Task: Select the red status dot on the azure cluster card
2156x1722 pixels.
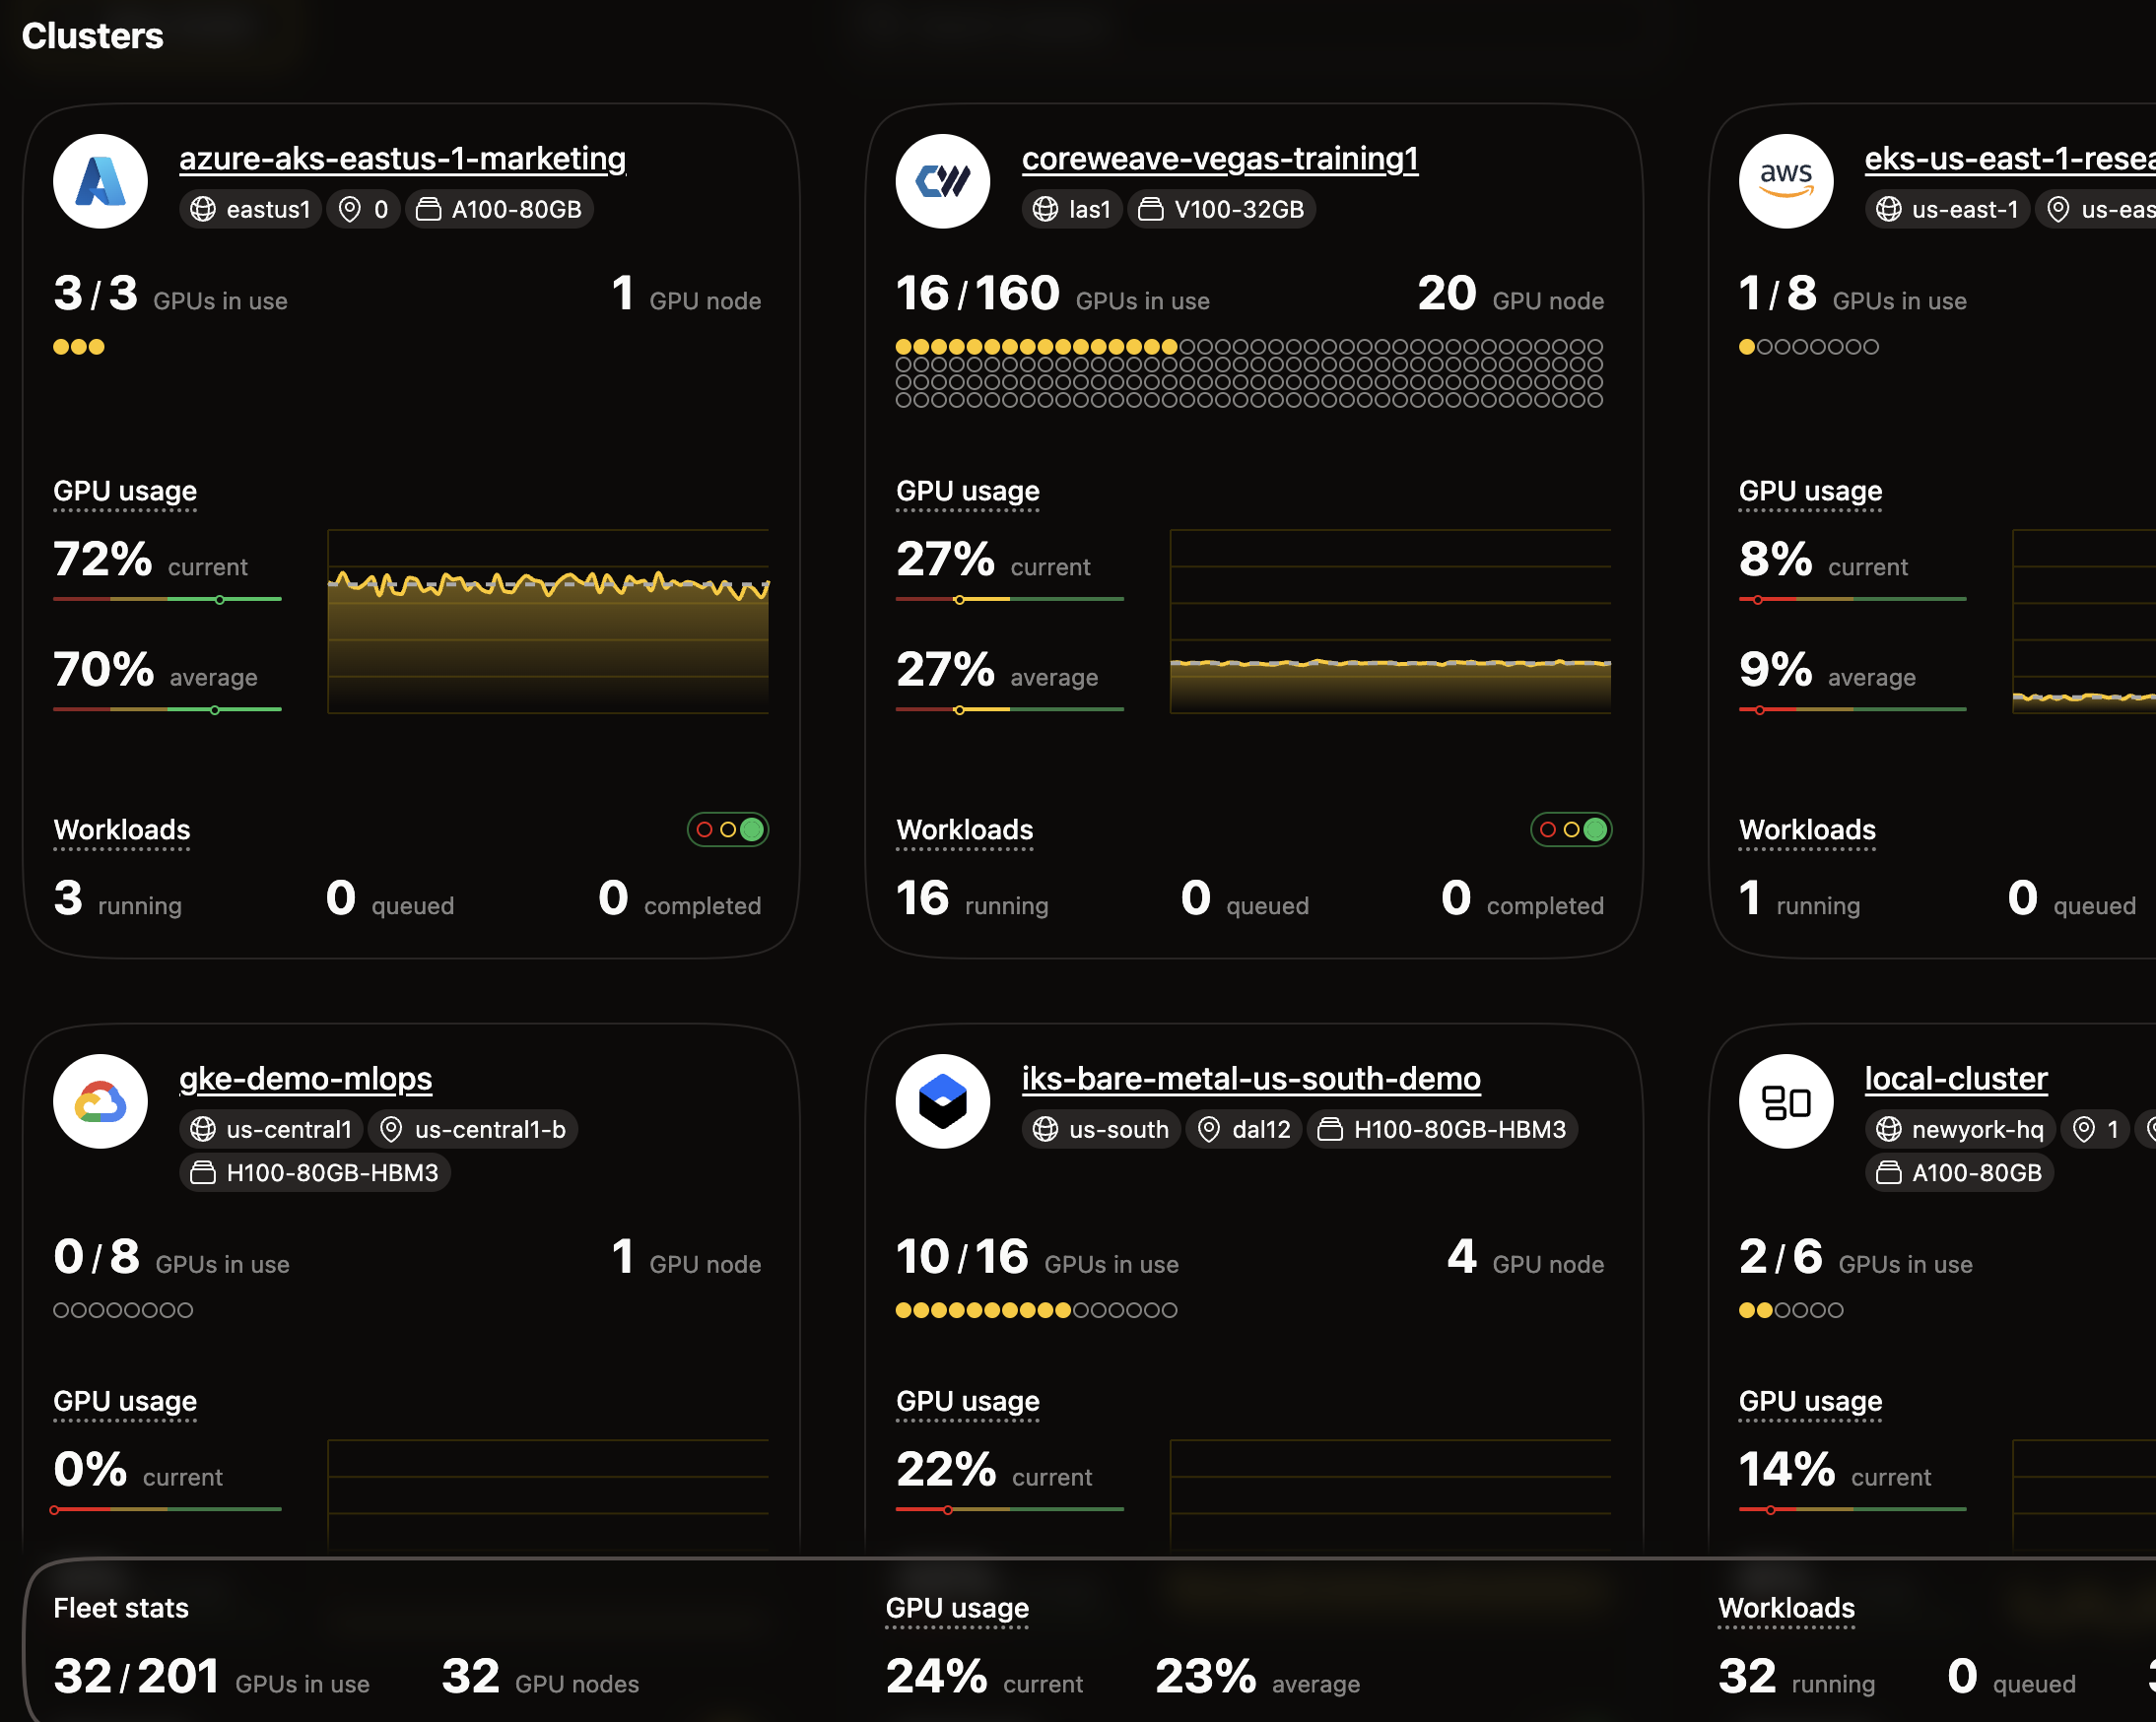Action: click(x=705, y=829)
